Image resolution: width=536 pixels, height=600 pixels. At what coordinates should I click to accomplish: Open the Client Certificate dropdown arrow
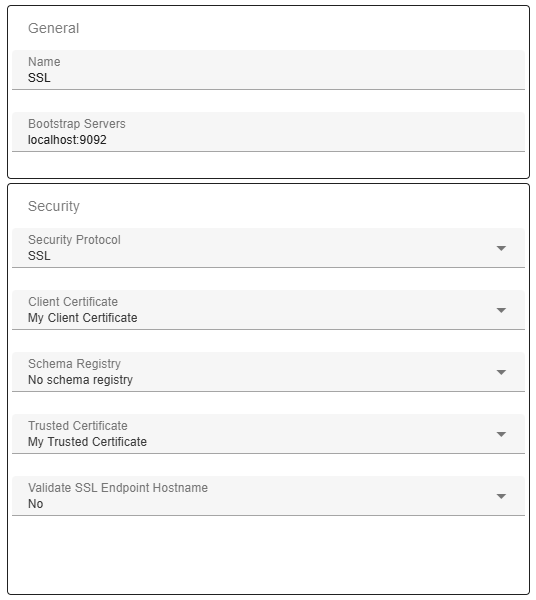[x=501, y=310]
